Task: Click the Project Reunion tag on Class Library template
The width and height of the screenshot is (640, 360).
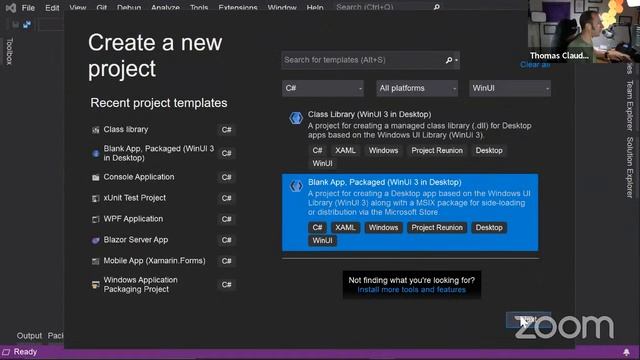Action: click(x=437, y=151)
